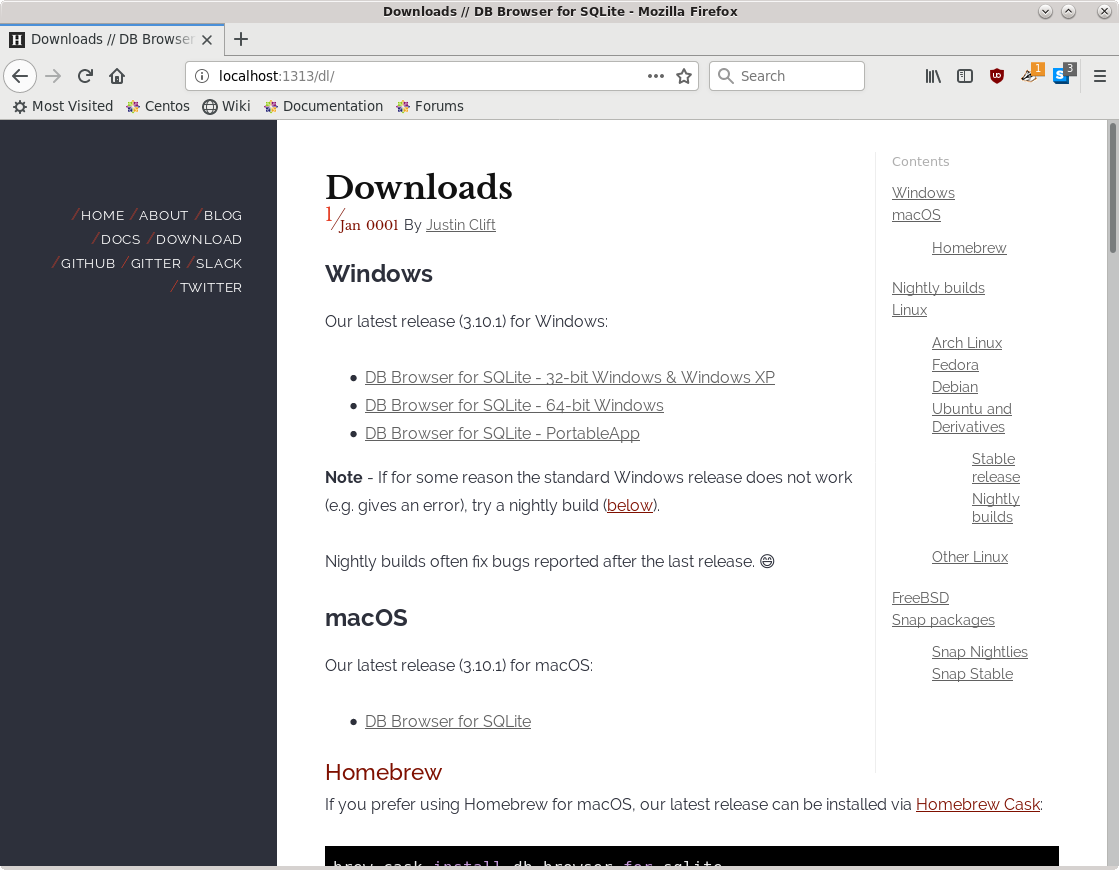Toggle the browser sidebar view
1119x870 pixels.
(964, 76)
